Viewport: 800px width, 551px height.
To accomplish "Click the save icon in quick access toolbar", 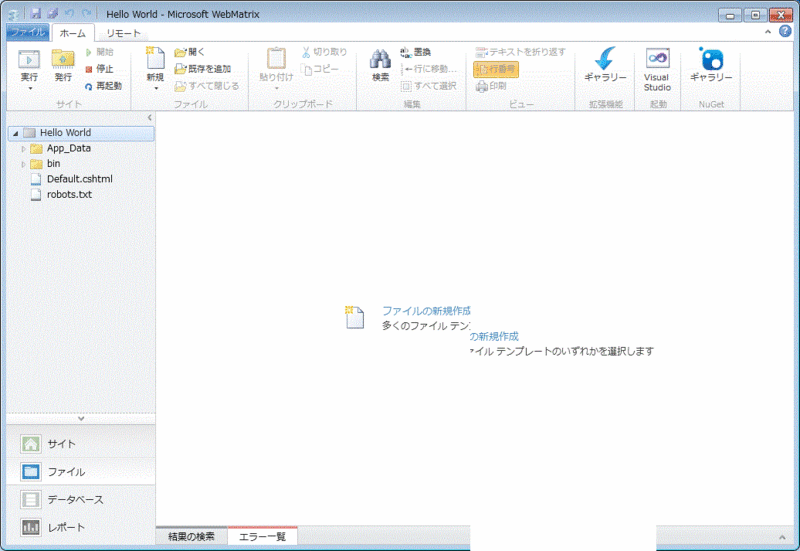I will click(35, 14).
